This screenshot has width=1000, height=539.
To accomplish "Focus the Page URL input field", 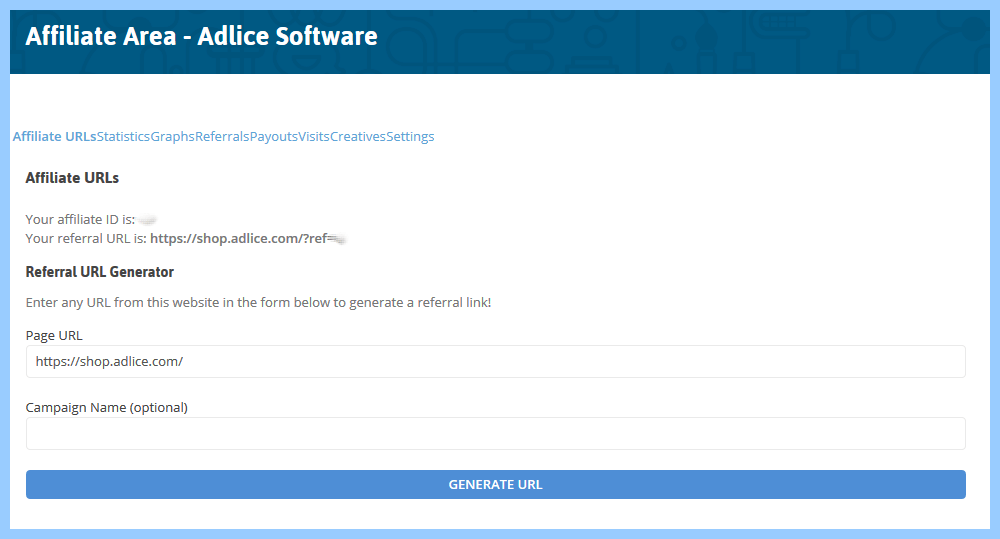I will point(495,362).
